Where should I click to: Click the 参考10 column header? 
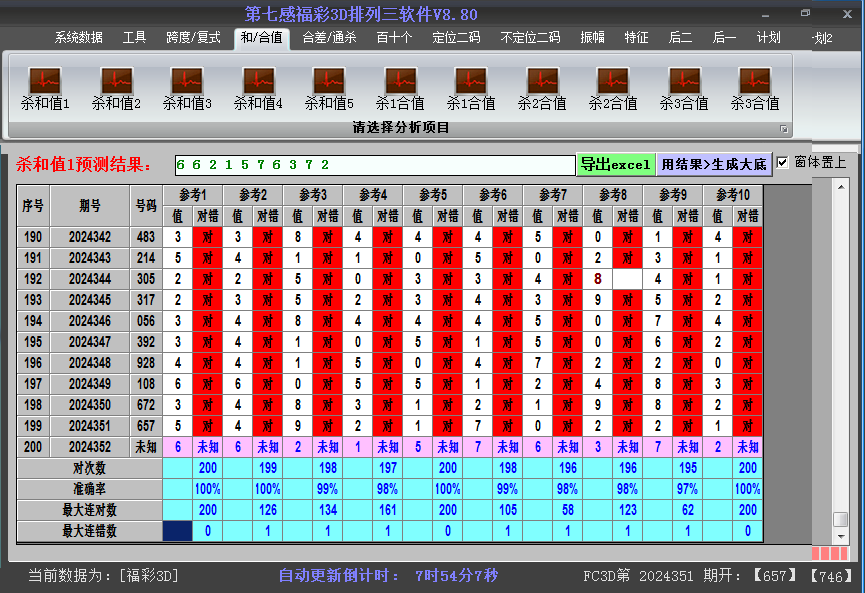733,195
